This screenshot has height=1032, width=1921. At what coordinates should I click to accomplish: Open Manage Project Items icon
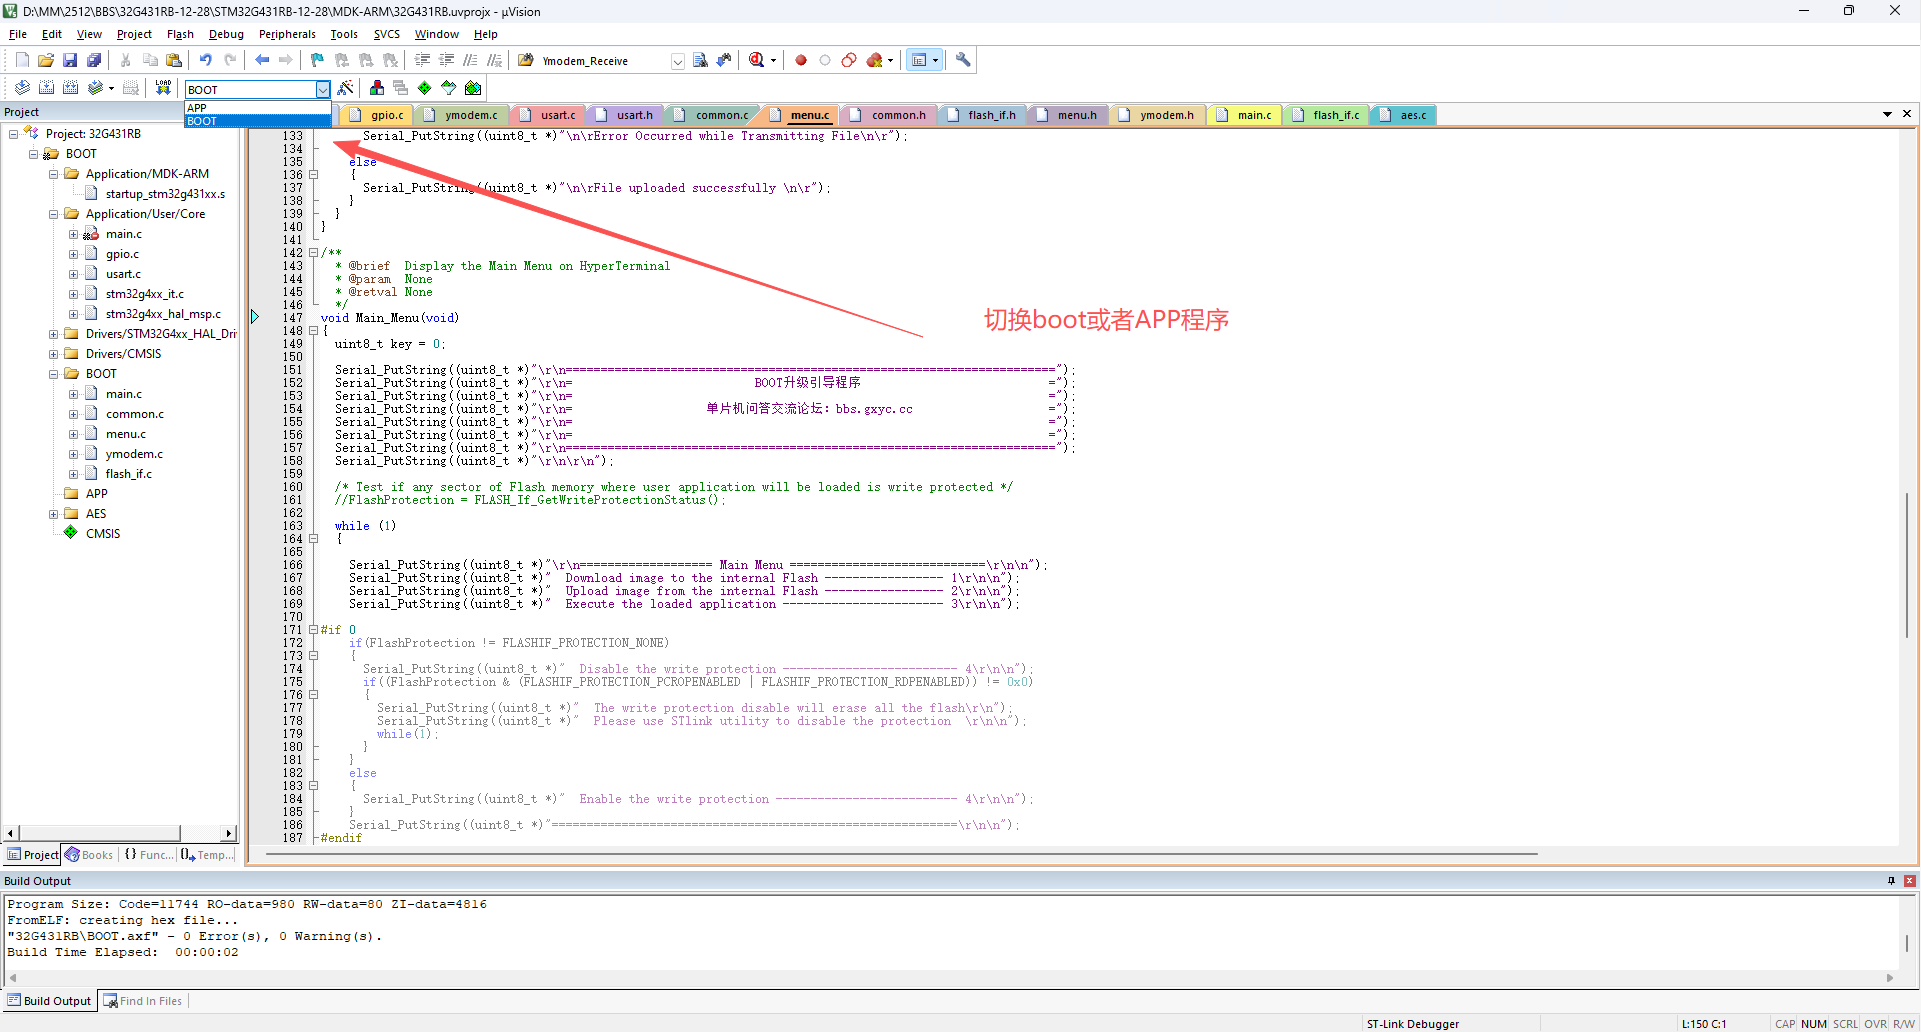pos(377,88)
